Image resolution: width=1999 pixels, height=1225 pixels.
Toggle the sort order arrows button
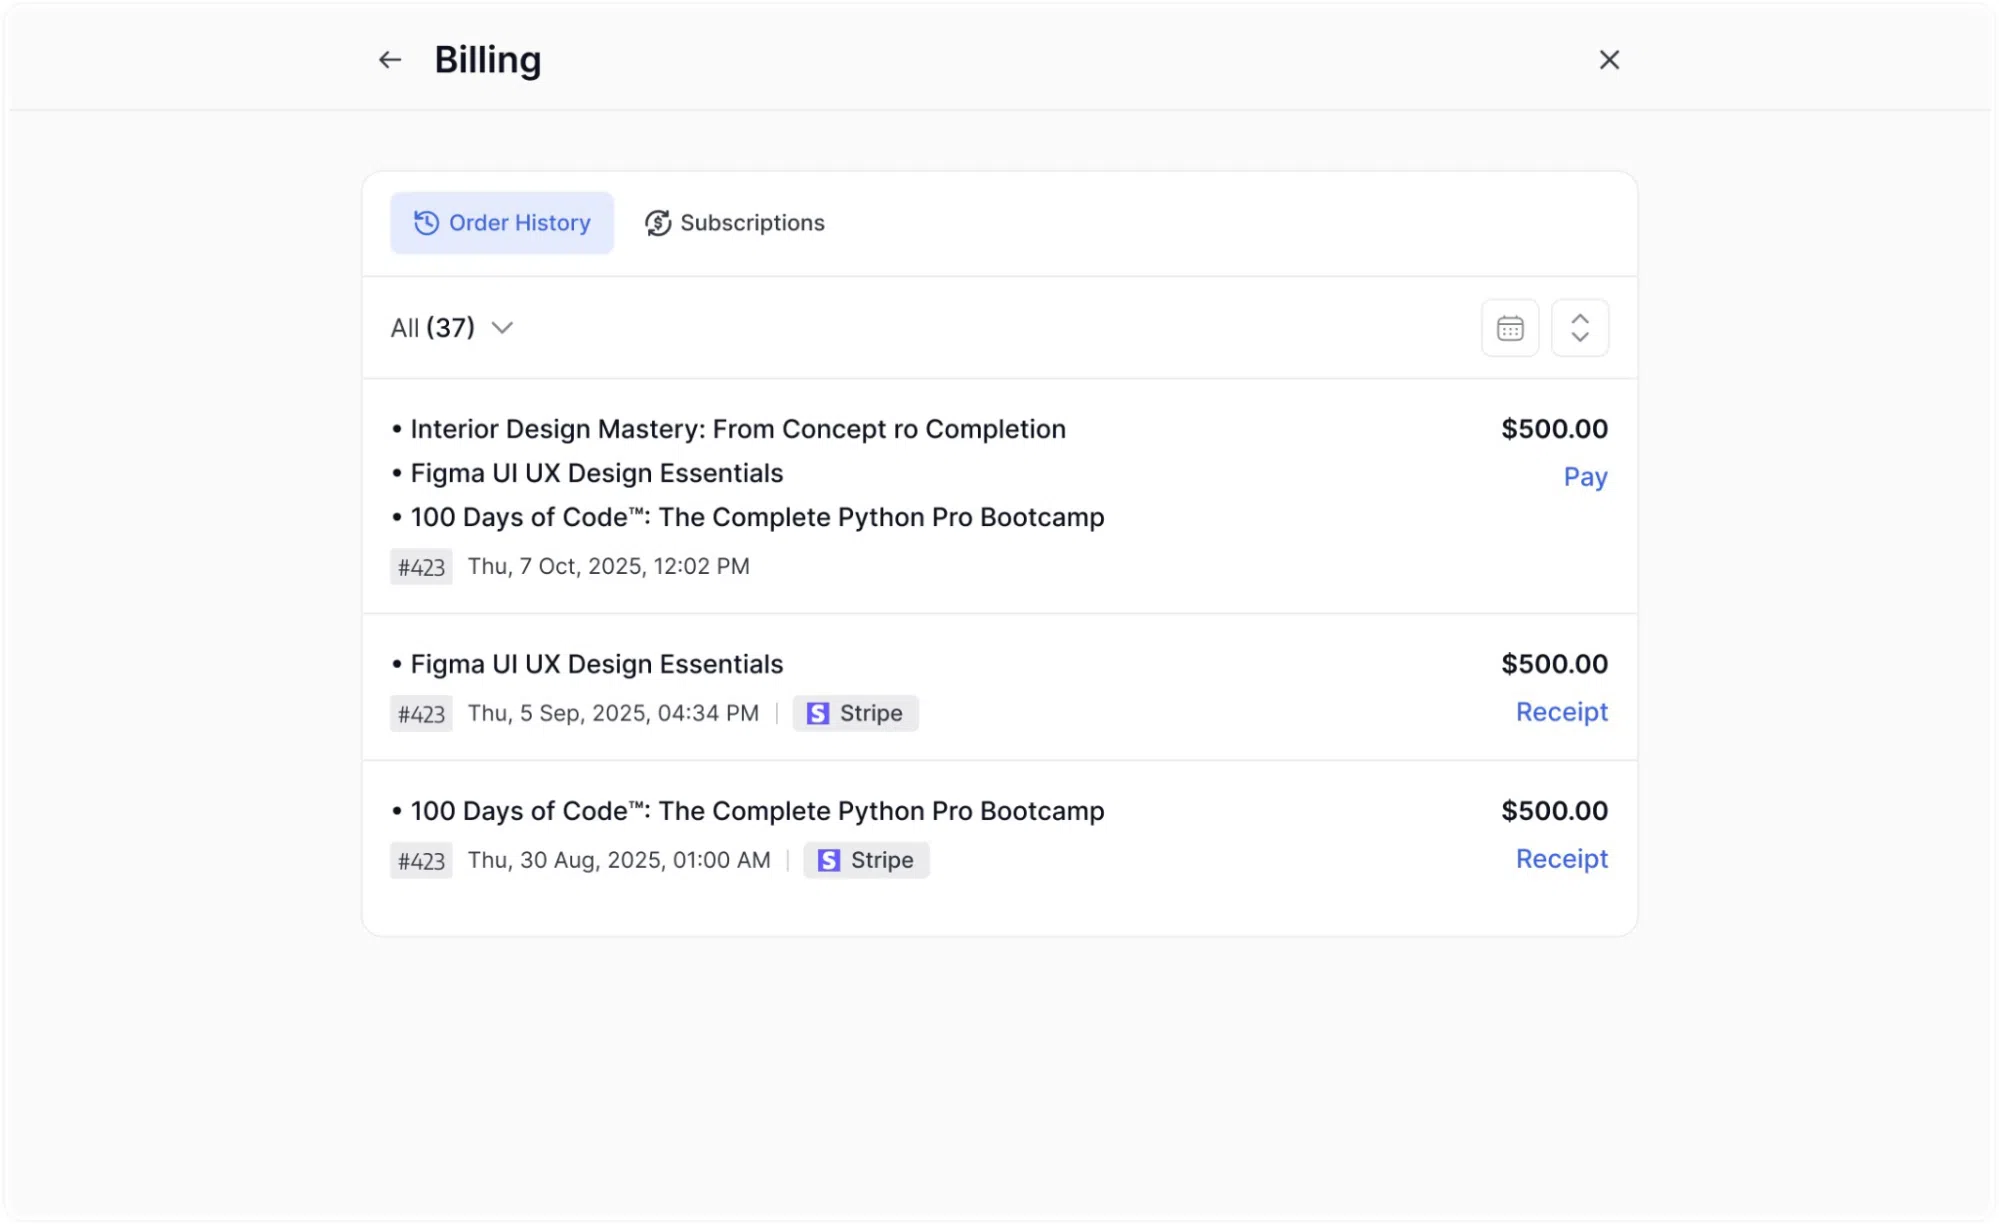coord(1579,328)
